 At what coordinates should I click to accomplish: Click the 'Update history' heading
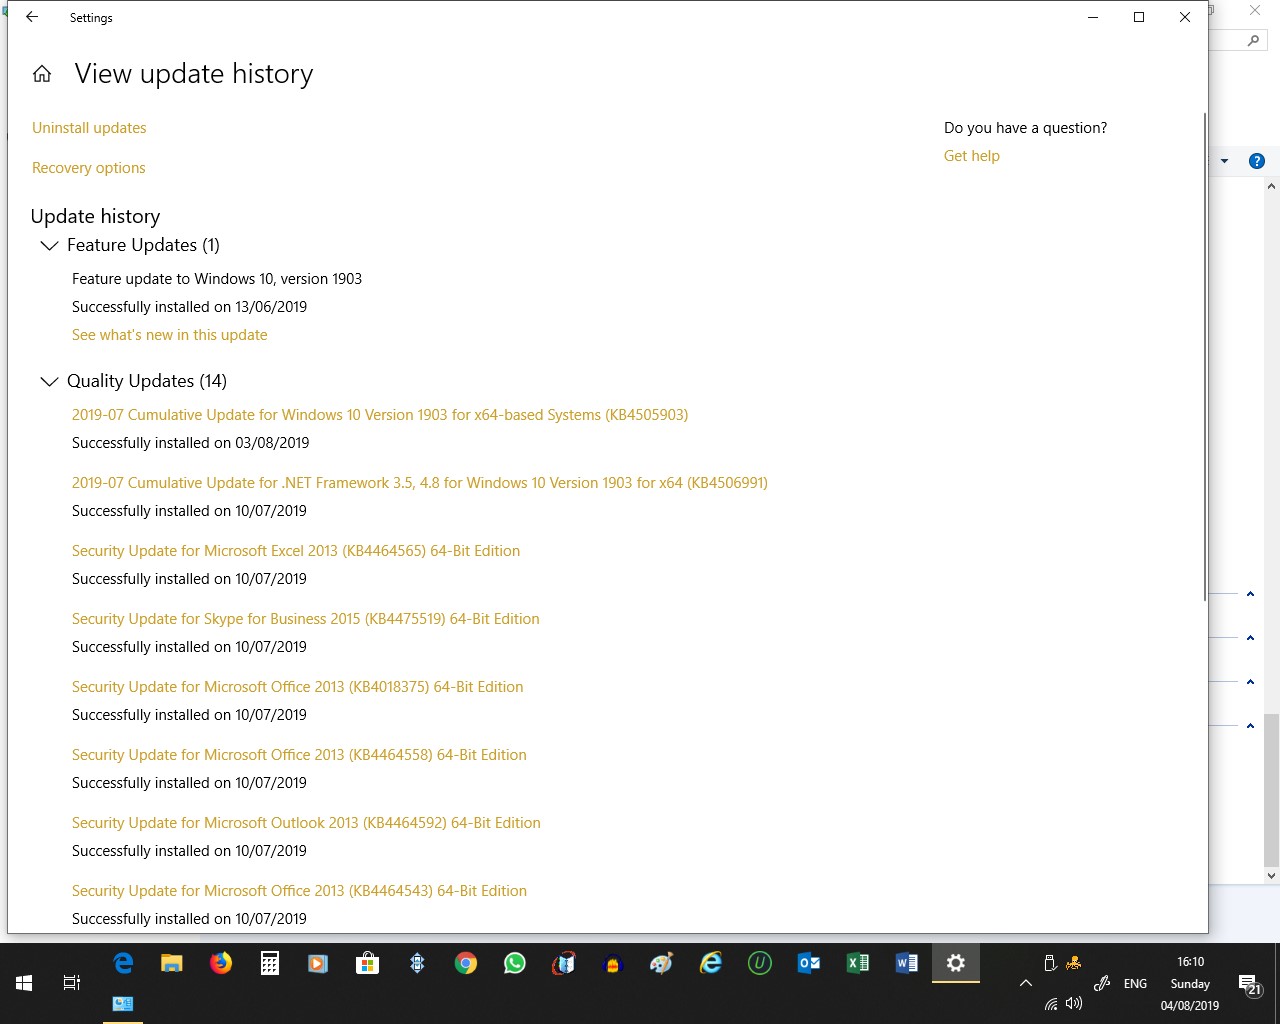pyautogui.click(x=95, y=216)
